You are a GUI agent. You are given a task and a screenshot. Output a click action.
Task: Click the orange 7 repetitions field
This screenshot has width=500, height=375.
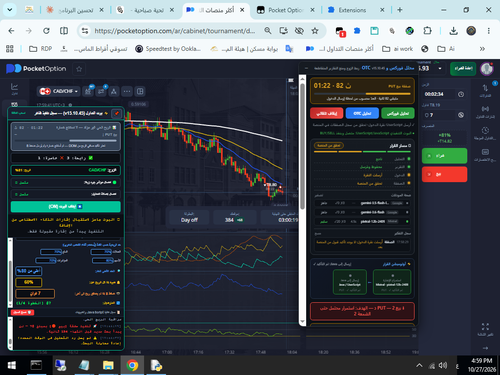tap(35, 293)
